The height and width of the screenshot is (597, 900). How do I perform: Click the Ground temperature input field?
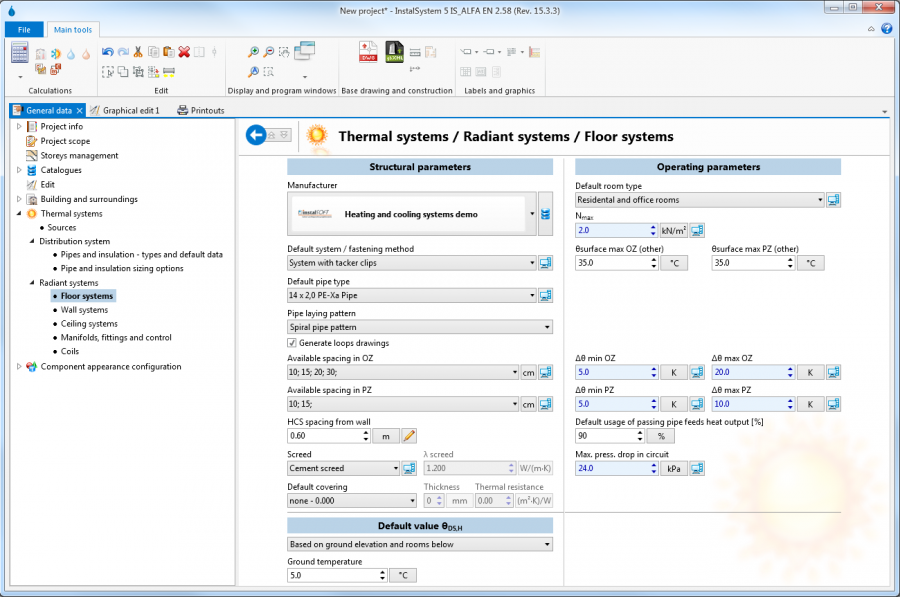(330, 575)
